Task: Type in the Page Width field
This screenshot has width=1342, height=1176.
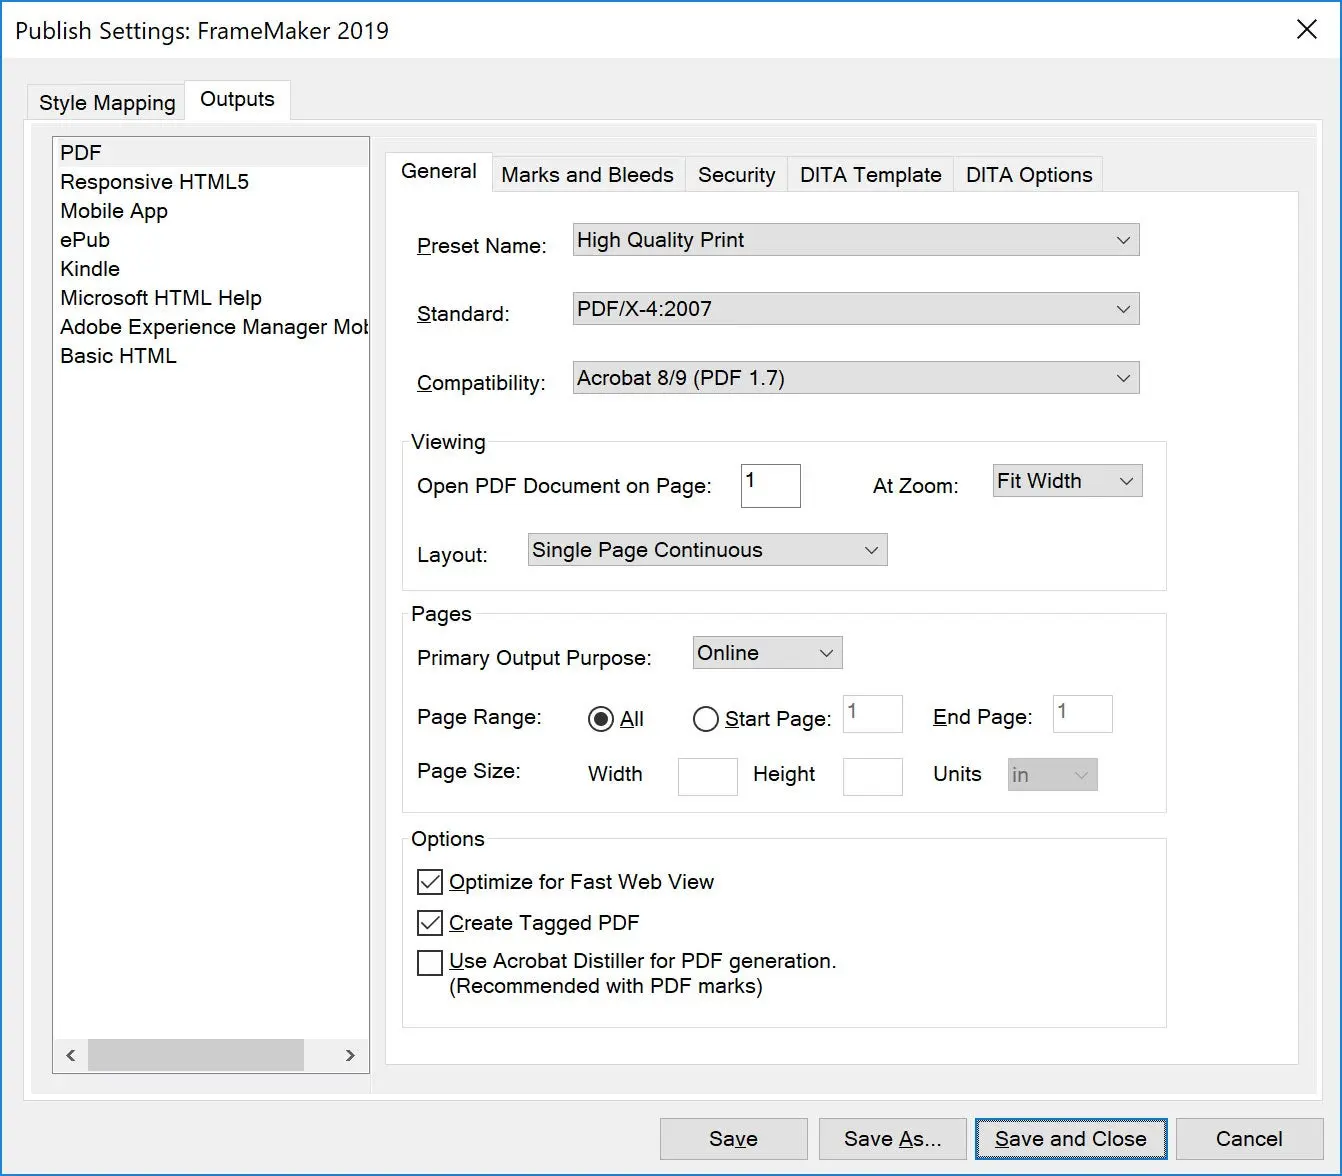Action: [707, 775]
